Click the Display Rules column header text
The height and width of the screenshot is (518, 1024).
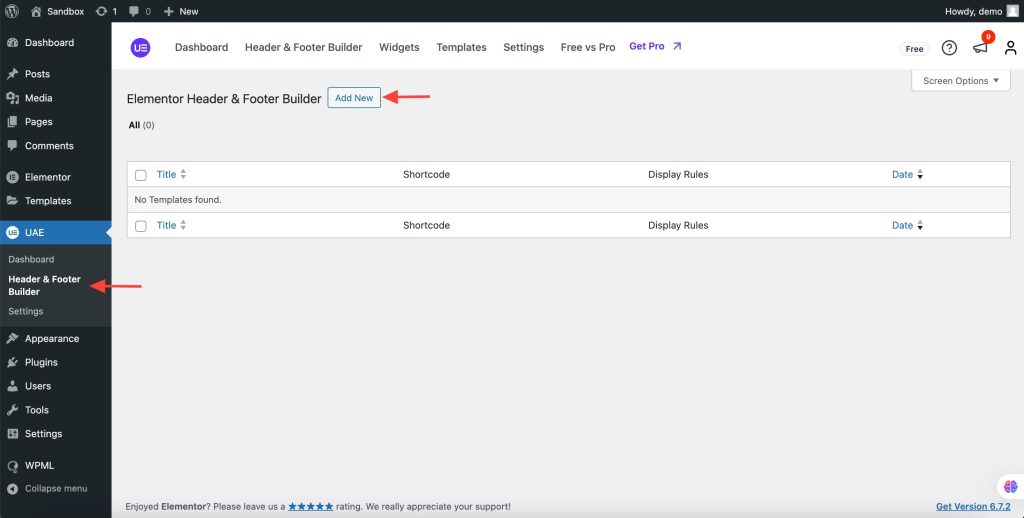click(678, 174)
